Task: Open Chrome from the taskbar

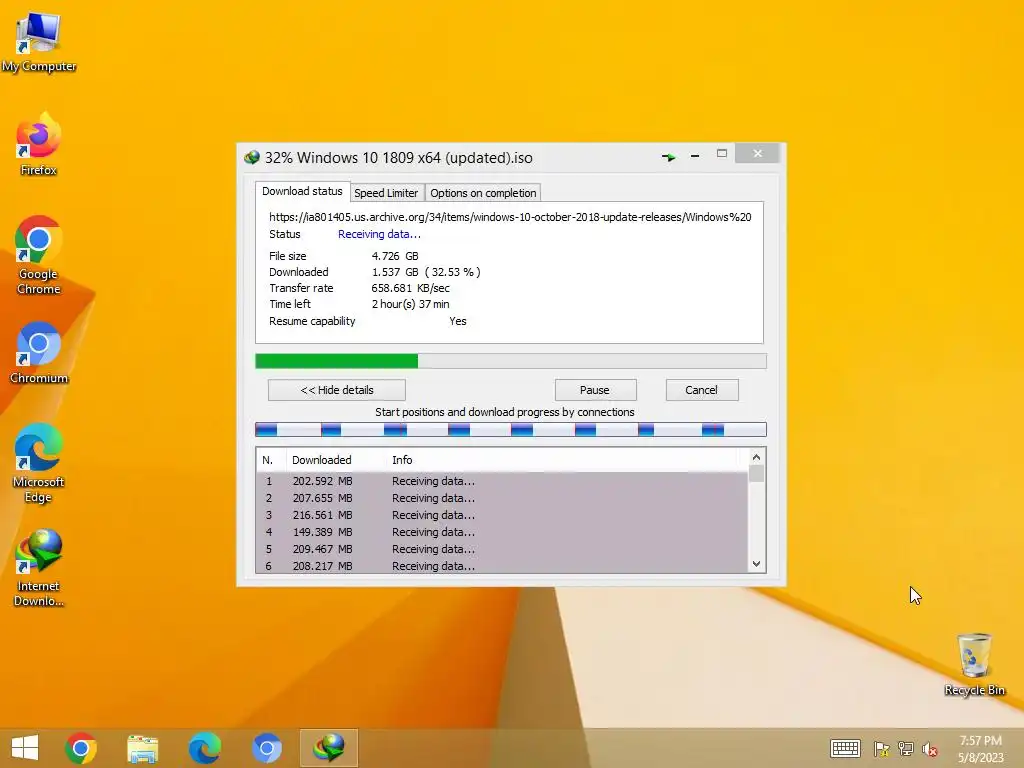Action: pyautogui.click(x=81, y=748)
